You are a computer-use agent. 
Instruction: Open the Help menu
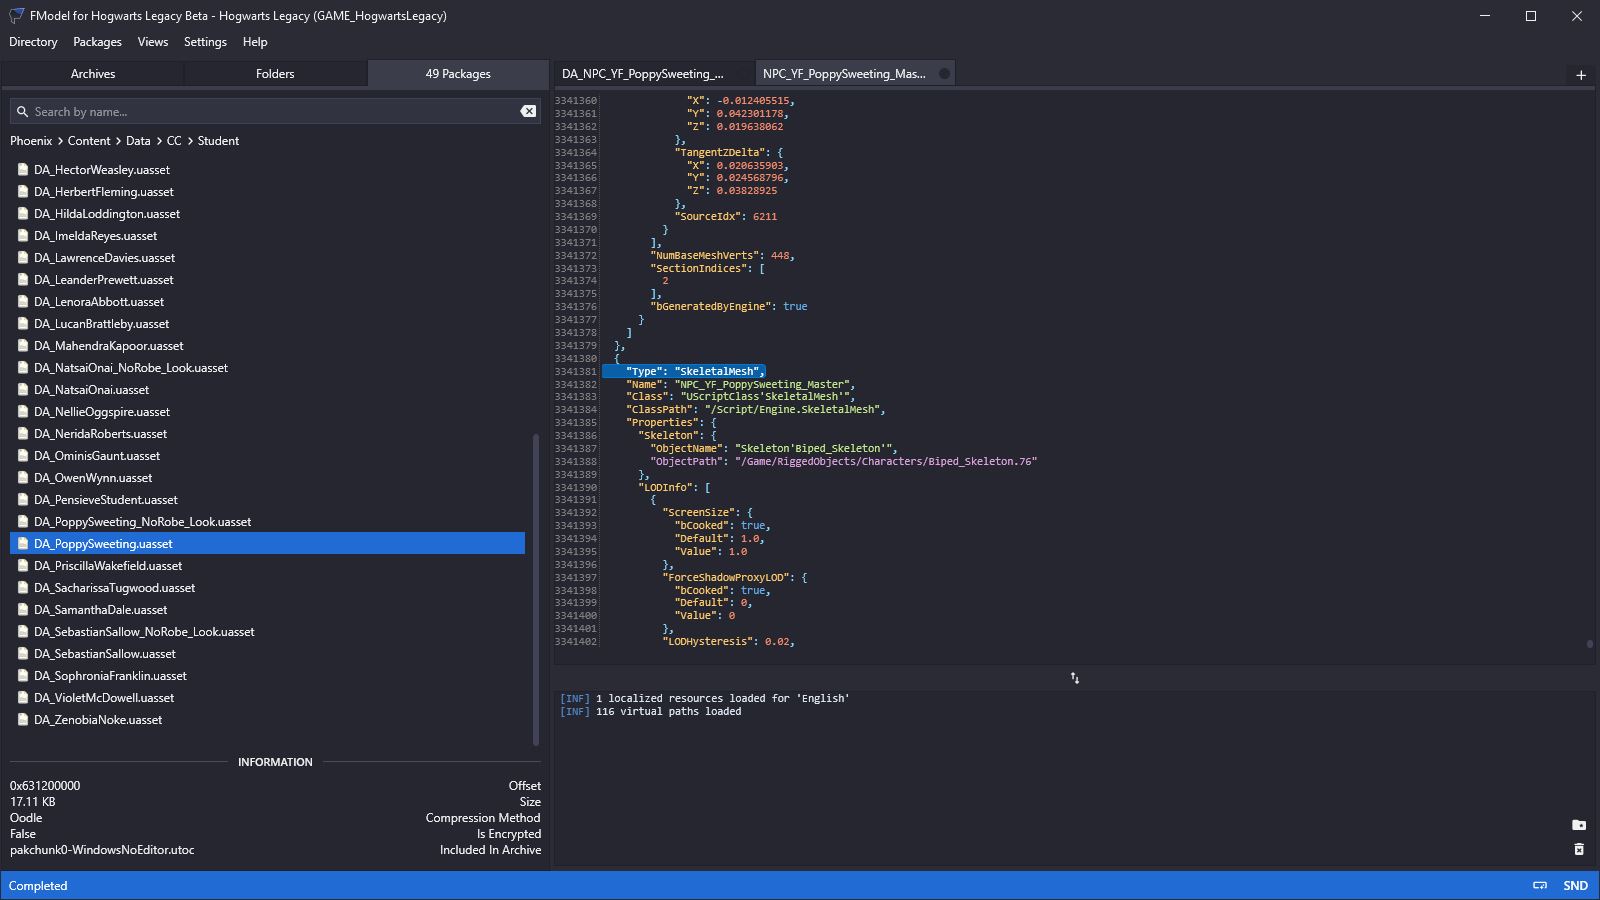(x=255, y=42)
